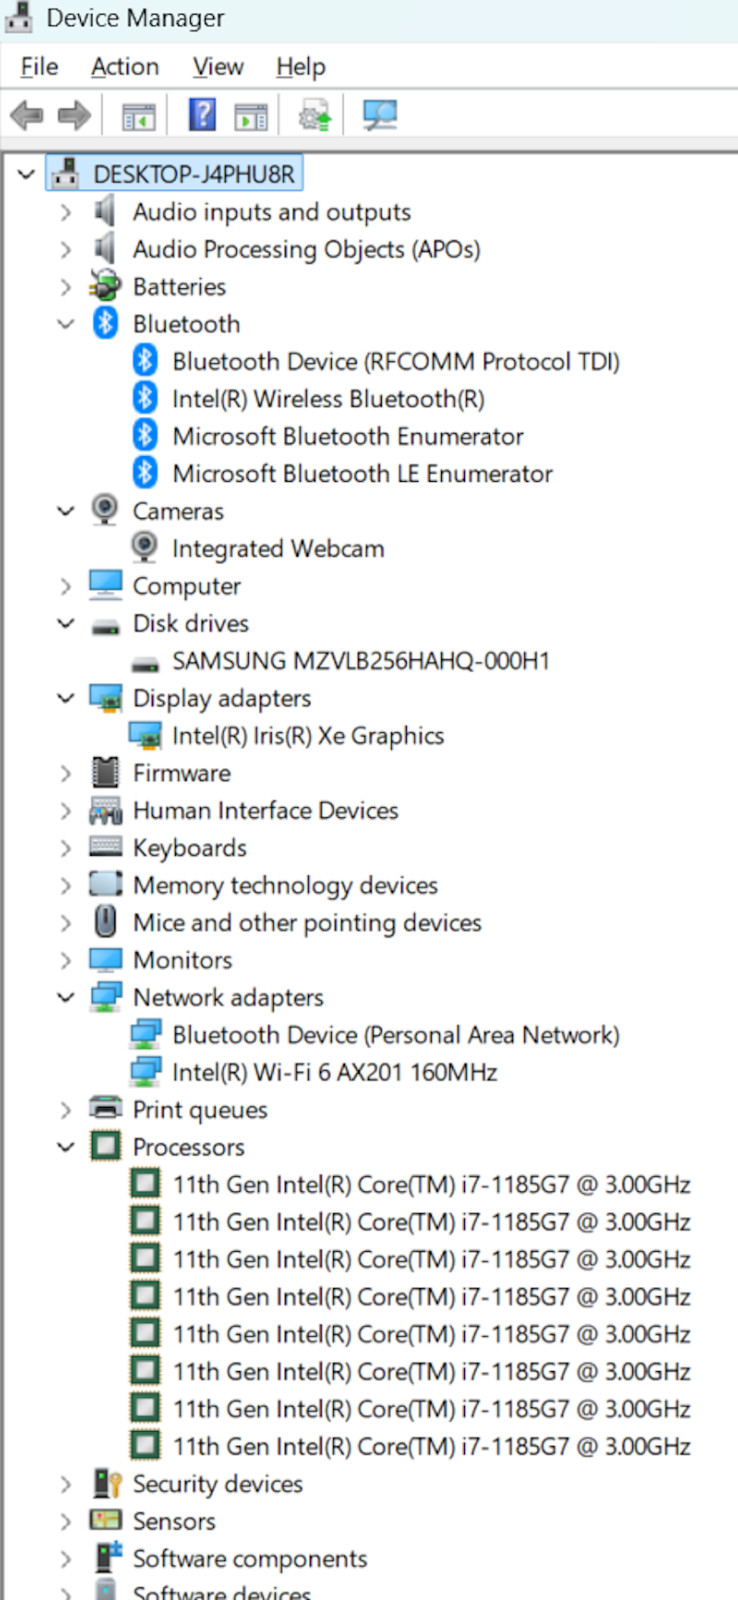Open the Action menu
Viewport: 738px width, 1600px height.
pyautogui.click(x=125, y=67)
